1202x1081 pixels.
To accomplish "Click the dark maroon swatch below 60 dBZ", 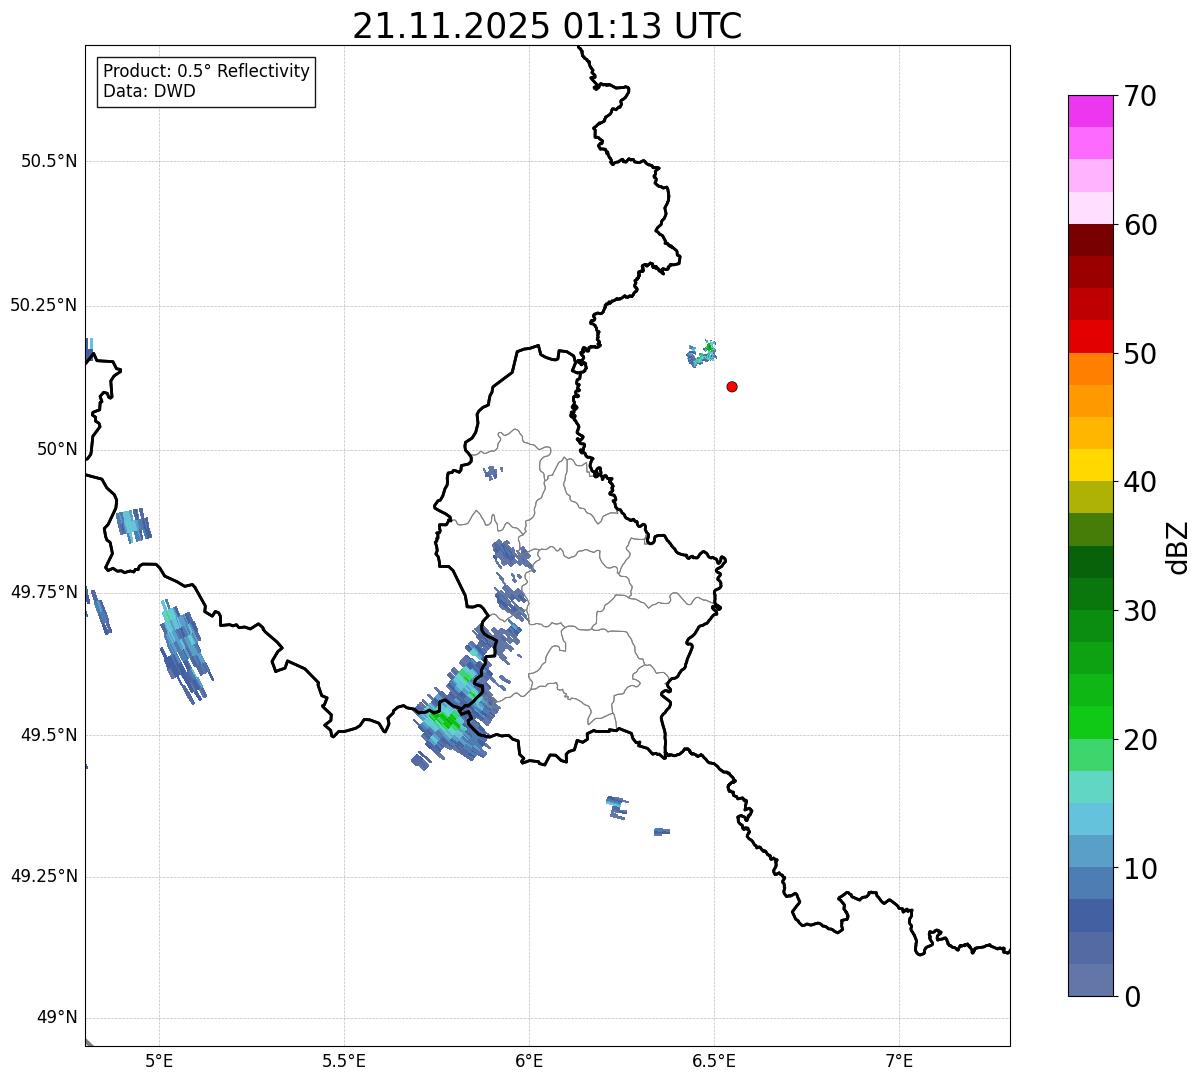I will click(x=1090, y=240).
